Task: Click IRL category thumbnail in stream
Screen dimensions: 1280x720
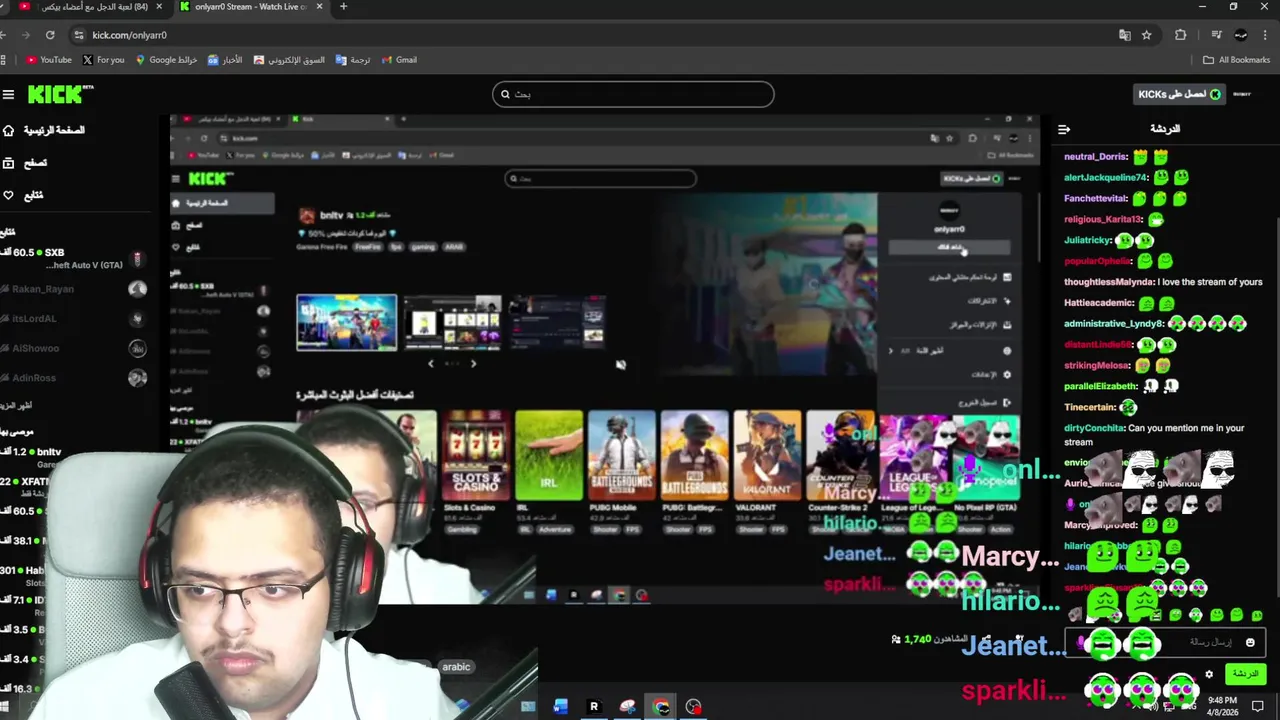Action: (549, 456)
